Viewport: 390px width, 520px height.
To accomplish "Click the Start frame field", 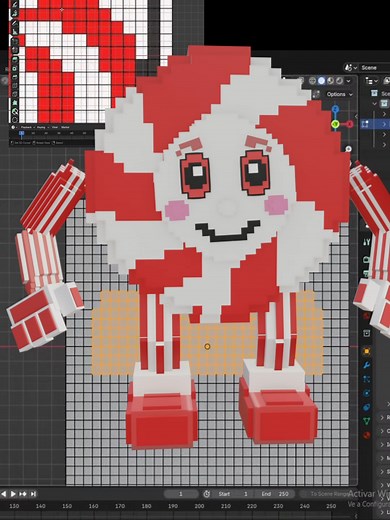I will (x=234, y=494).
